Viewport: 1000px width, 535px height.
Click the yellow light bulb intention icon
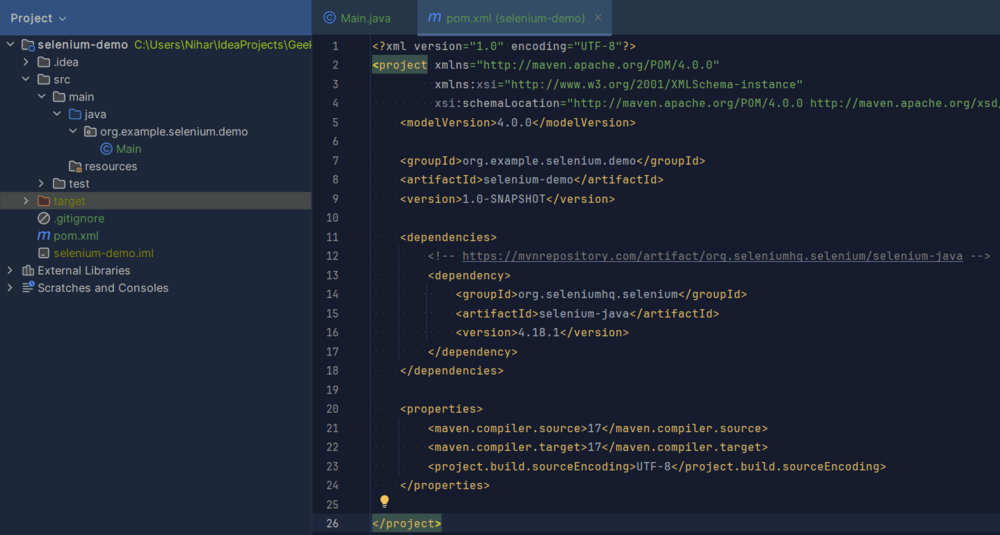tap(385, 502)
